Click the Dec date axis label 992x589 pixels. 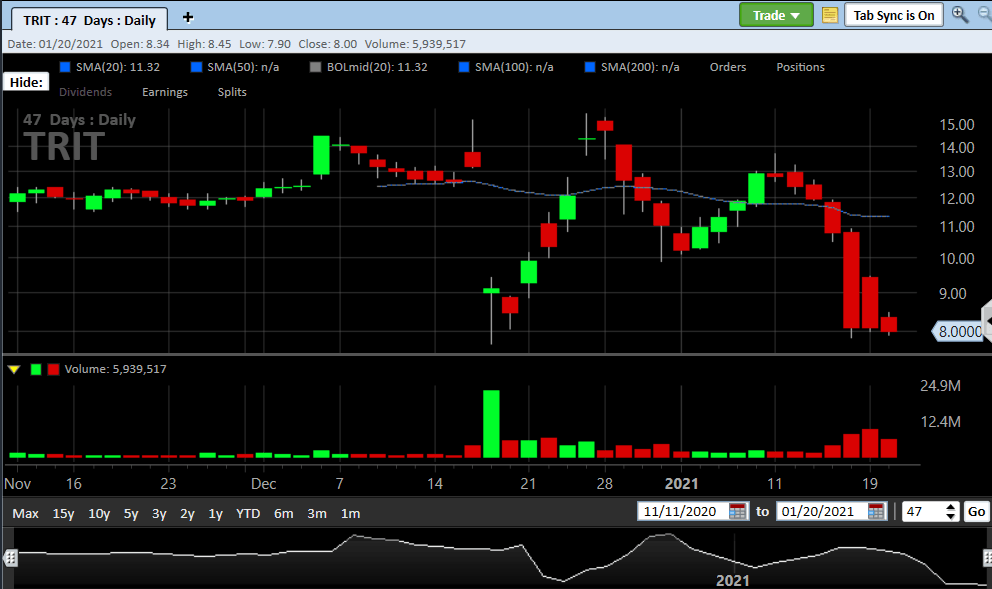263,484
